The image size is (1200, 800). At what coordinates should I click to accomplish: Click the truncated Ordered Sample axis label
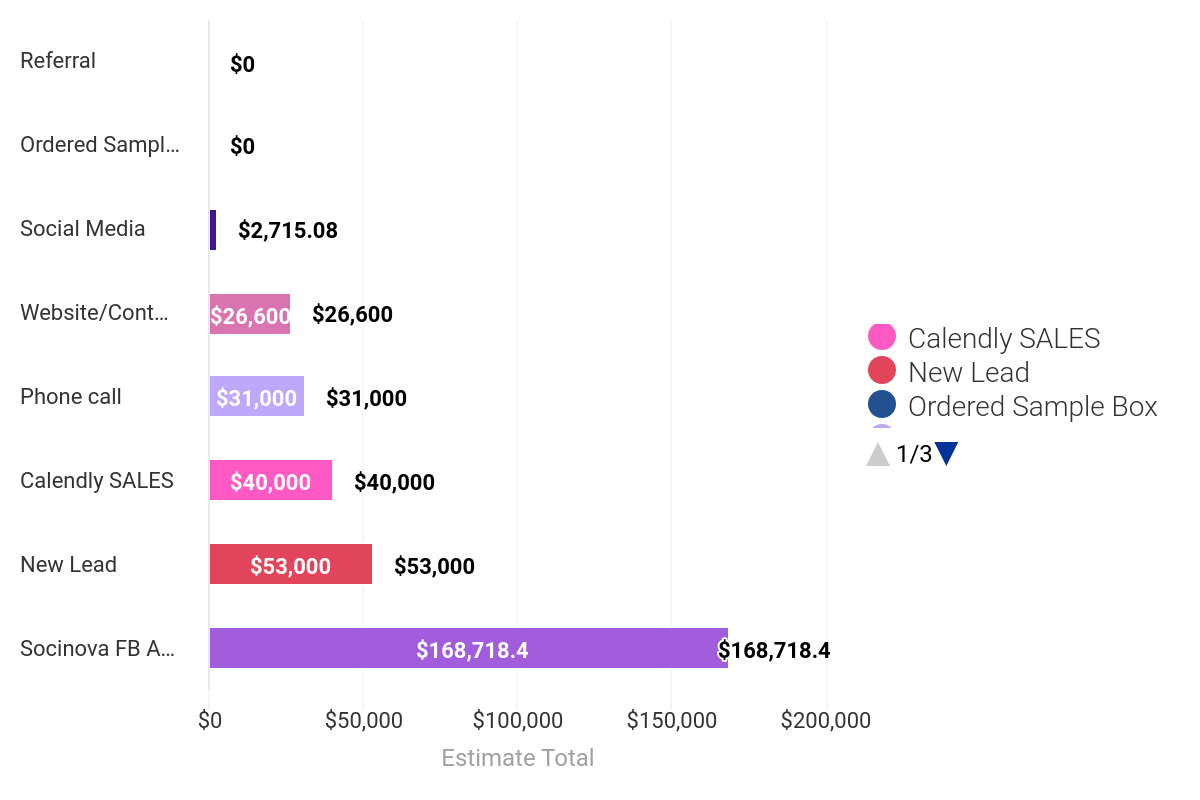100,145
